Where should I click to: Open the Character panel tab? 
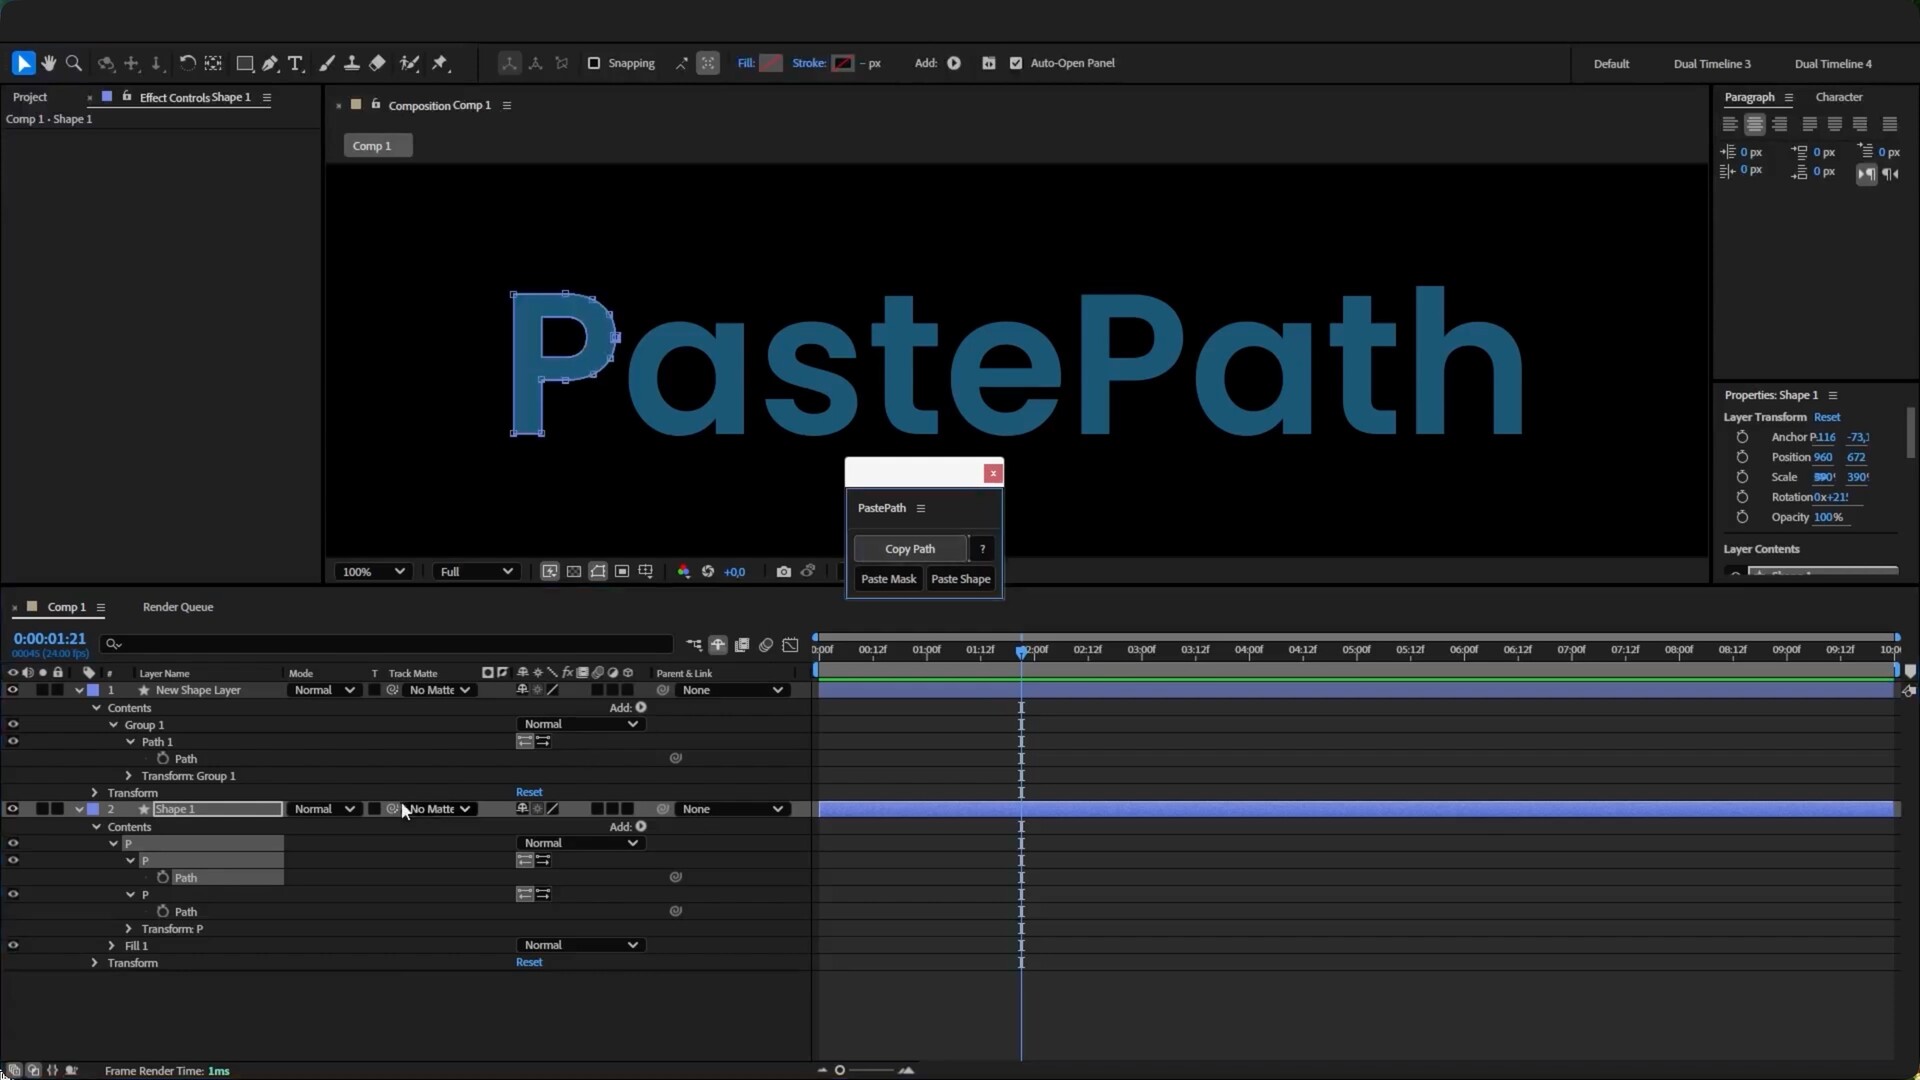coord(1837,96)
